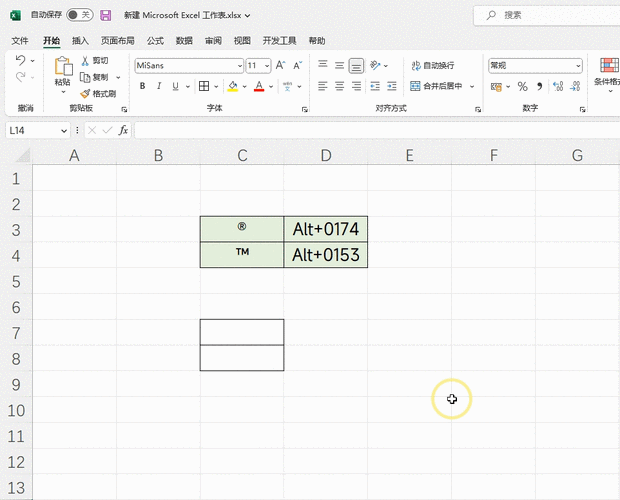This screenshot has height=500, width=620.
Task: Switch to the 开发工具 tab
Action: click(279, 41)
